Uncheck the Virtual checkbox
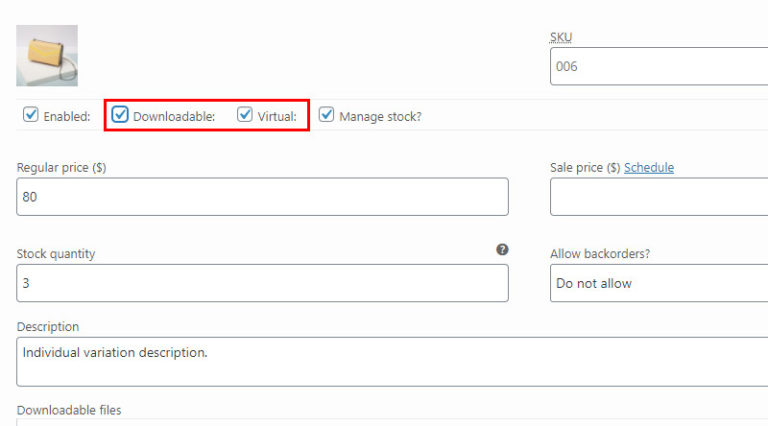This screenshot has height=426, width=768. pyautogui.click(x=245, y=115)
